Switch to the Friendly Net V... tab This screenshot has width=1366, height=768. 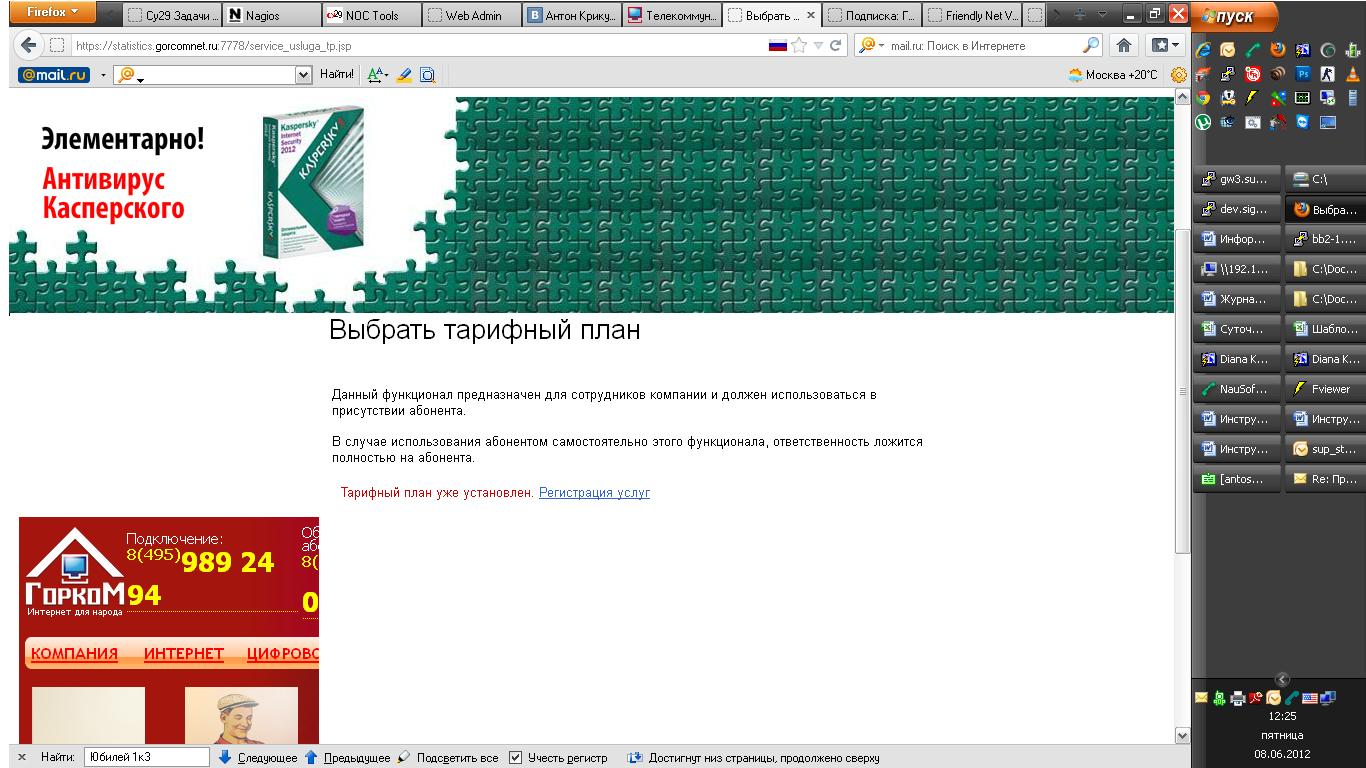(970, 15)
